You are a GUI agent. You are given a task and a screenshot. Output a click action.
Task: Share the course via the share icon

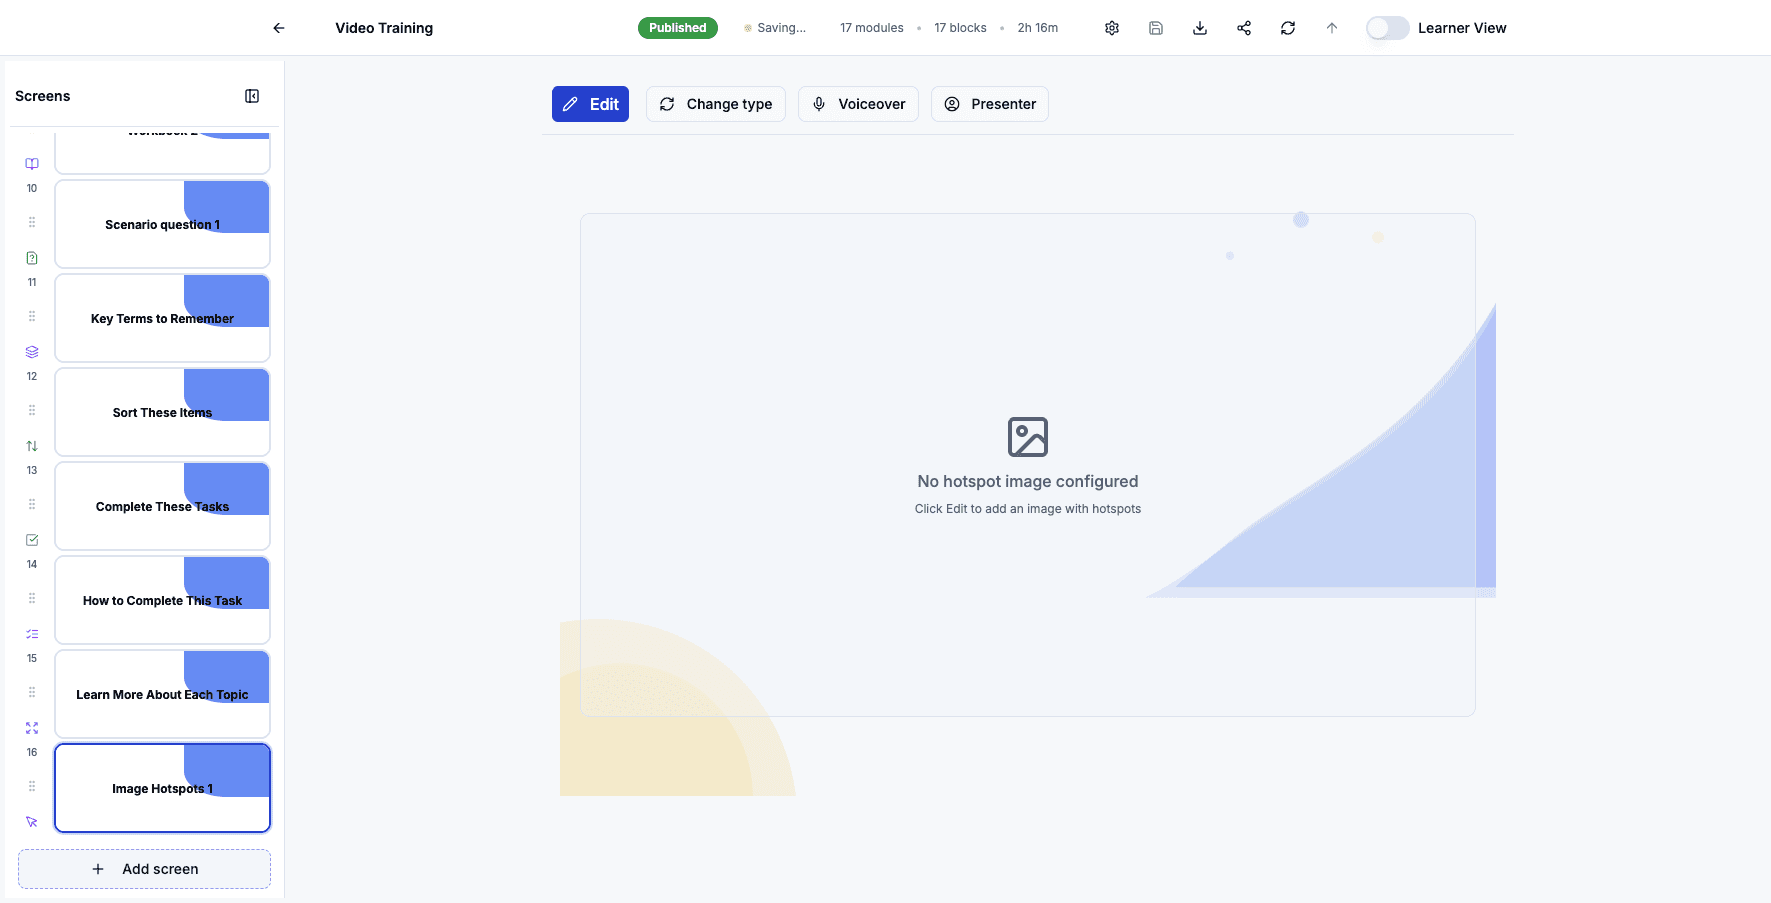pyautogui.click(x=1243, y=27)
